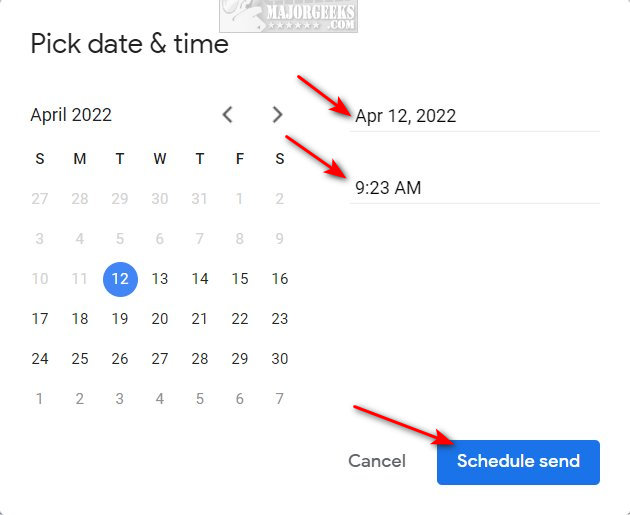
Task: Edit the 9:23 AM time field
Action: 475,188
